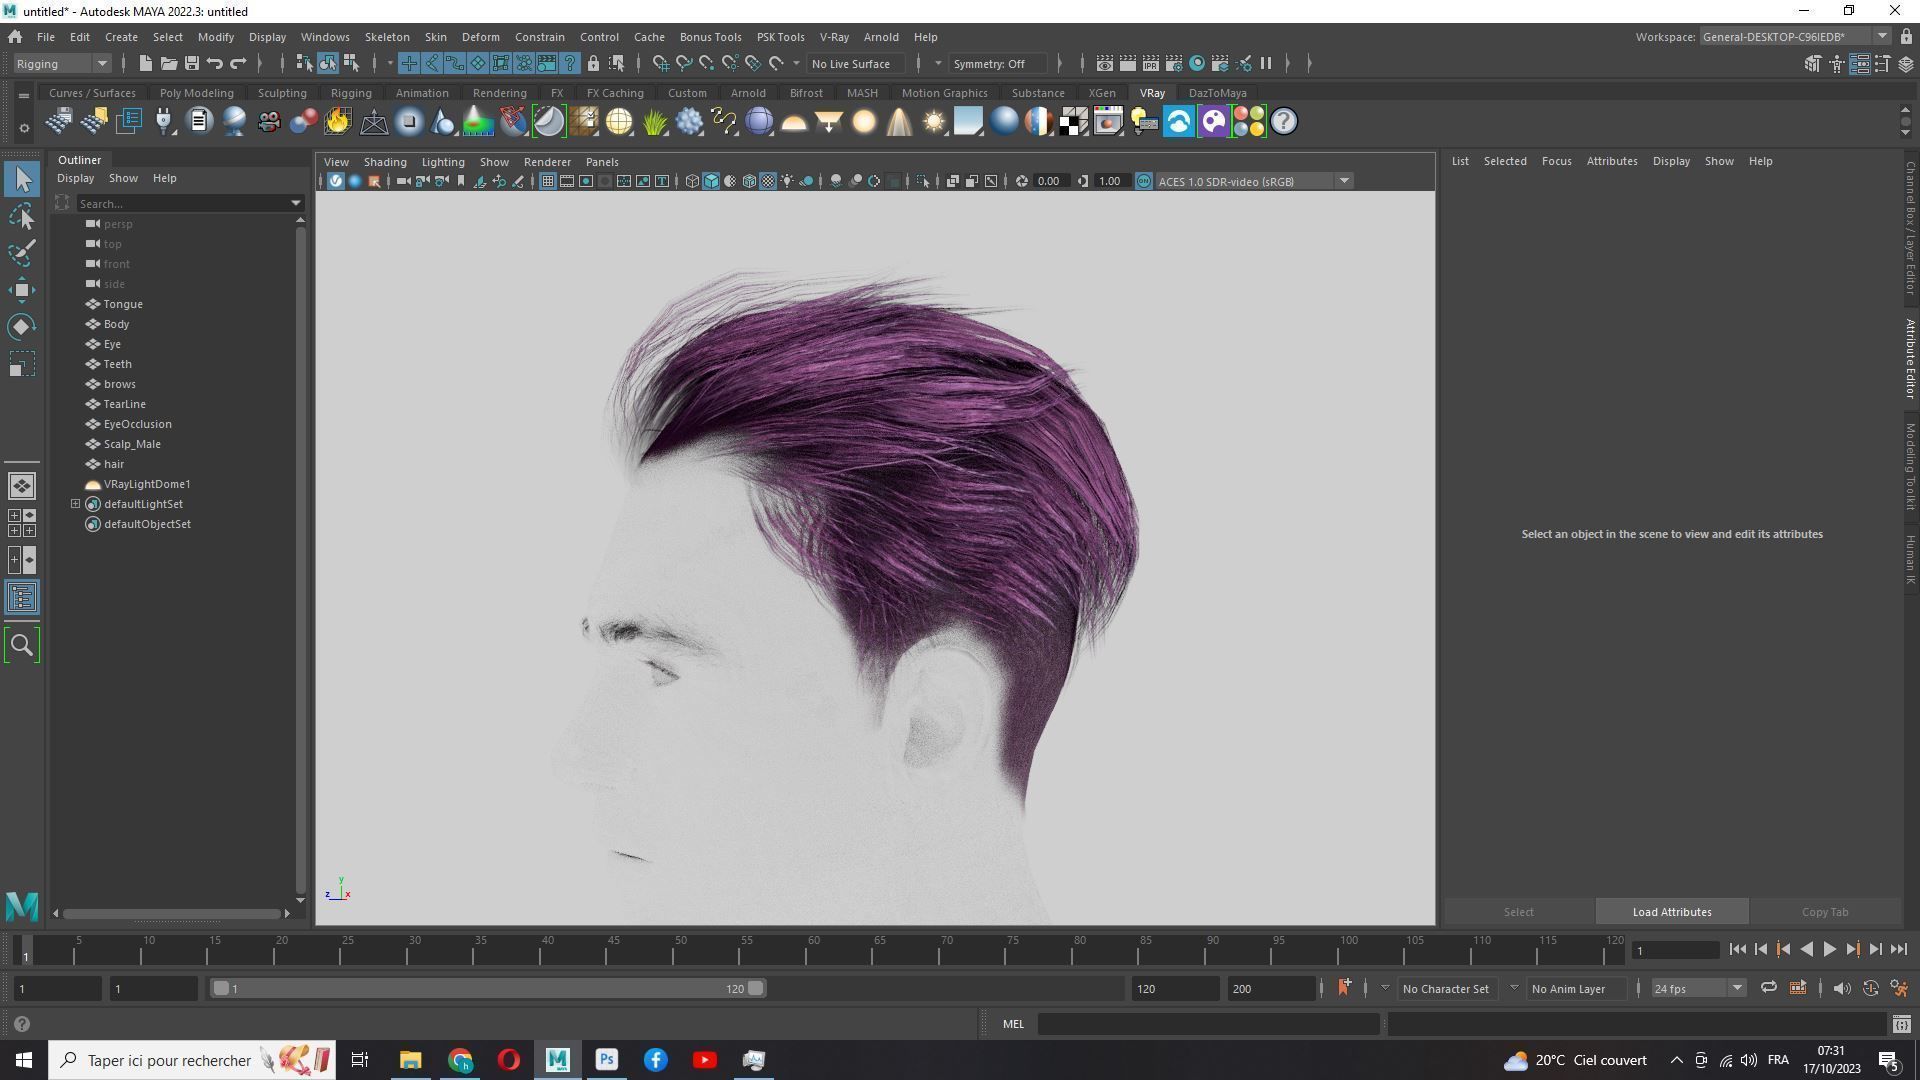Open the Attribute Editor vertical tab
This screenshot has height=1080, width=1920.
tap(1909, 359)
